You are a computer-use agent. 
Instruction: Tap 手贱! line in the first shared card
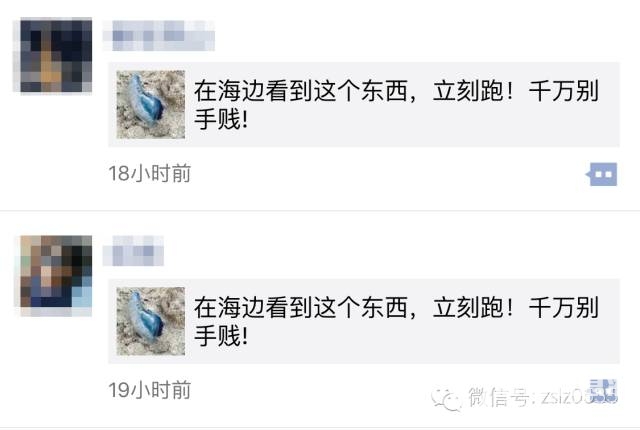(x=221, y=120)
